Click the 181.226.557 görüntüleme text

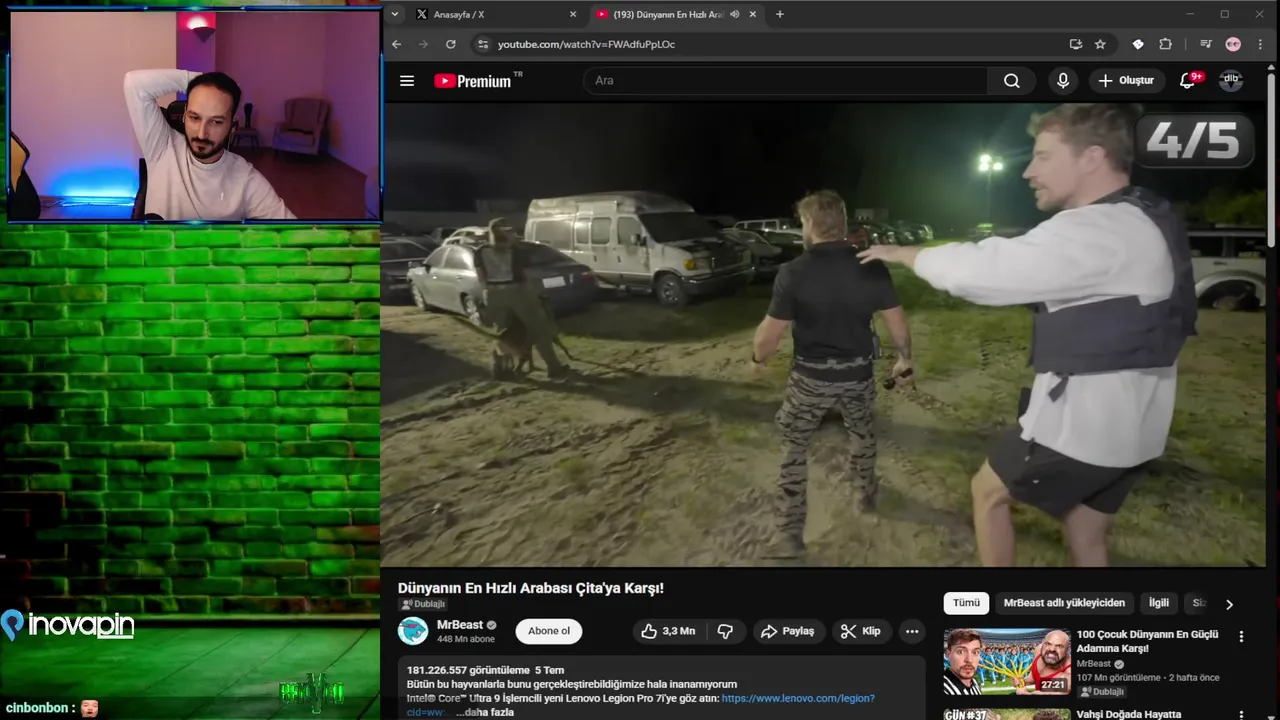(x=468, y=670)
